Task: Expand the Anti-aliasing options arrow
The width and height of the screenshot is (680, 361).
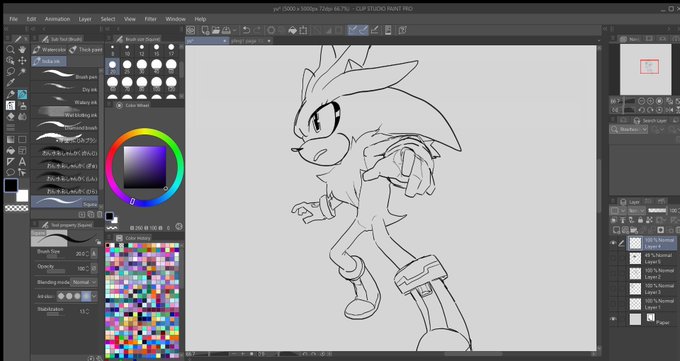Action: (x=95, y=296)
